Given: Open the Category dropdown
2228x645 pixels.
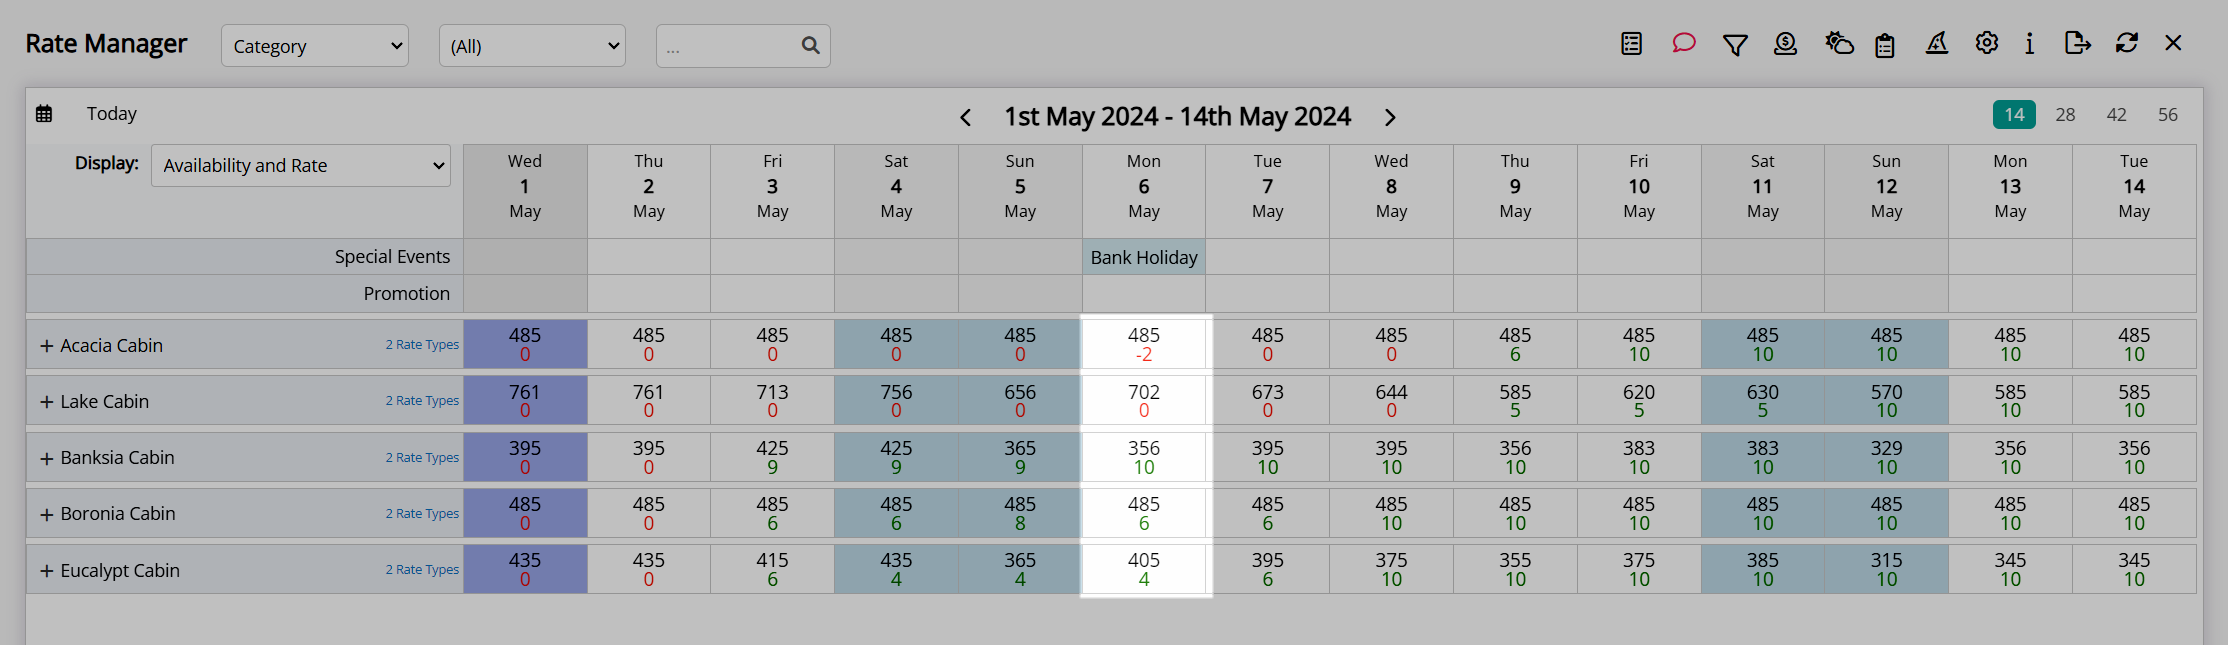Looking at the screenshot, I should click(x=315, y=46).
